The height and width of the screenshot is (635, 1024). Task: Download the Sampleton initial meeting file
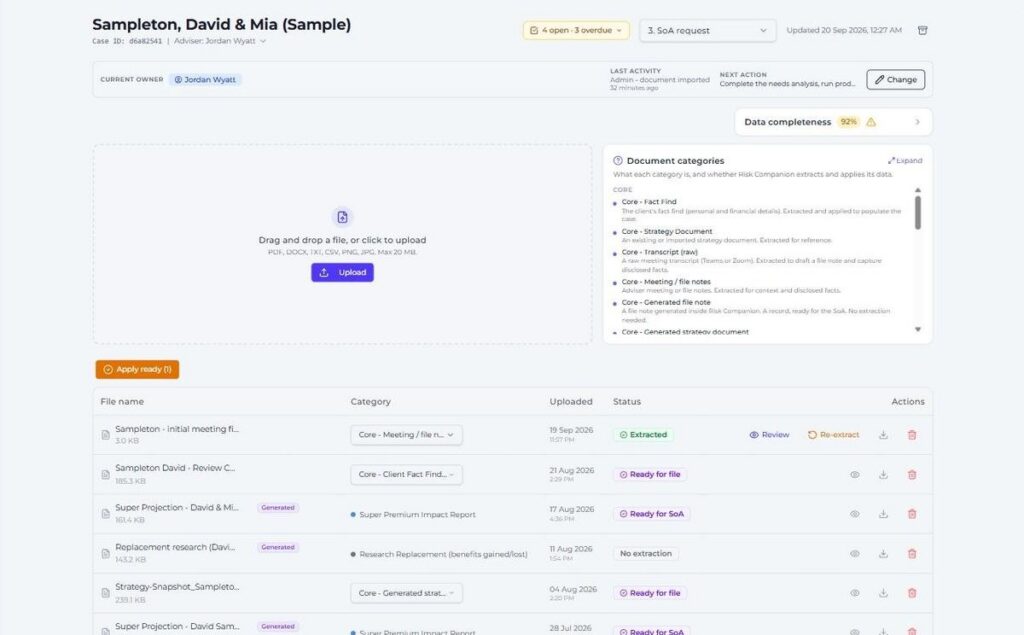pos(883,434)
